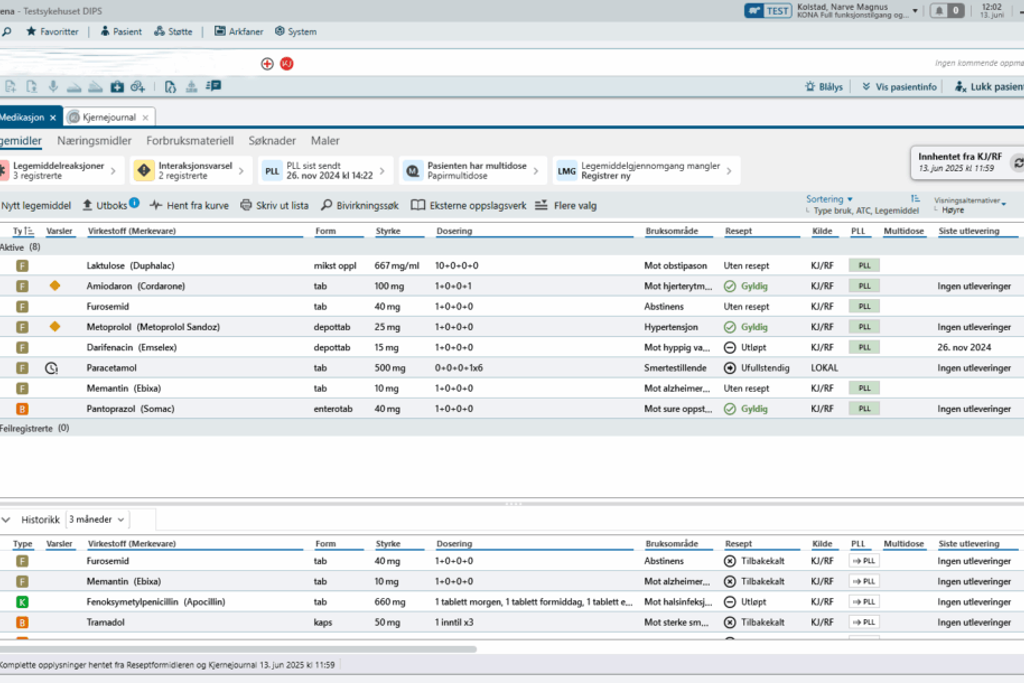Click the first-aid kit toolbar icon
Screen dimensions: 1024x683
116,87
